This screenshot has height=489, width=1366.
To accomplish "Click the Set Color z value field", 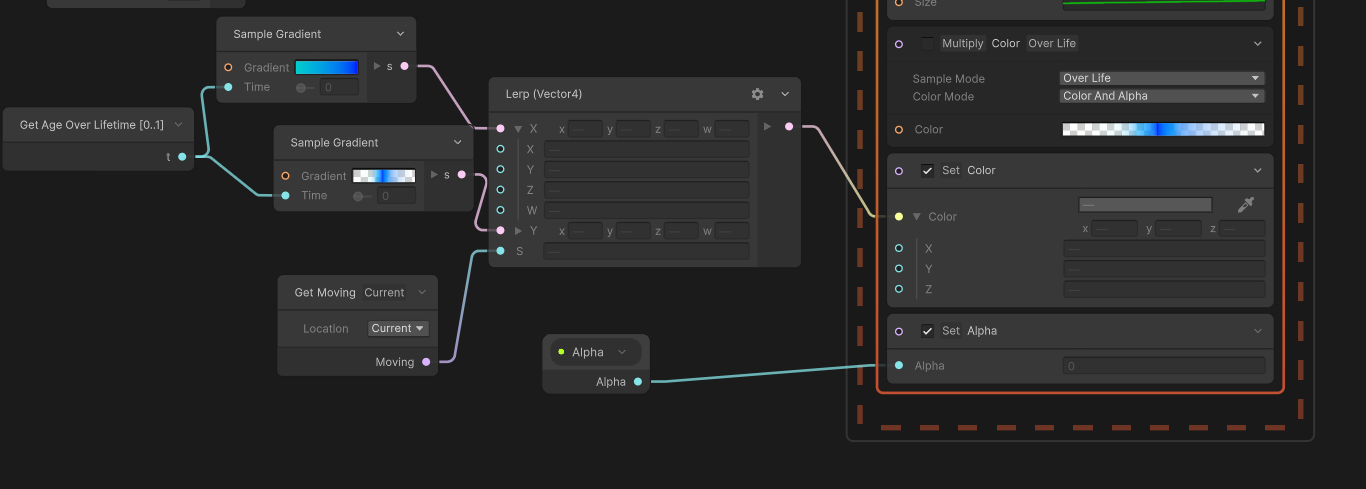I will 1242,228.
